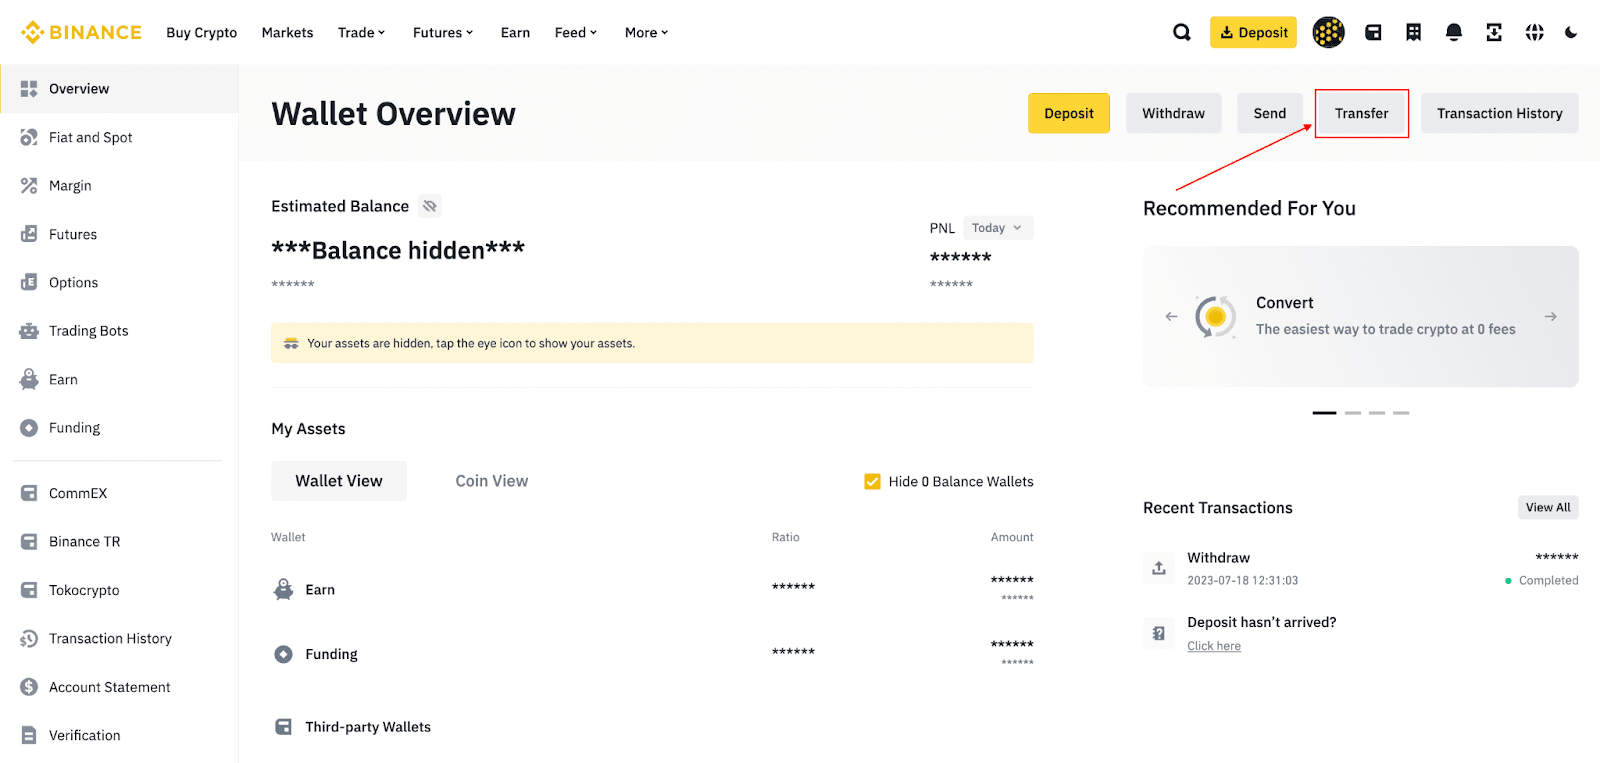Open the notifications bell icon
Viewport: 1600px width, 763px height.
point(1453,33)
